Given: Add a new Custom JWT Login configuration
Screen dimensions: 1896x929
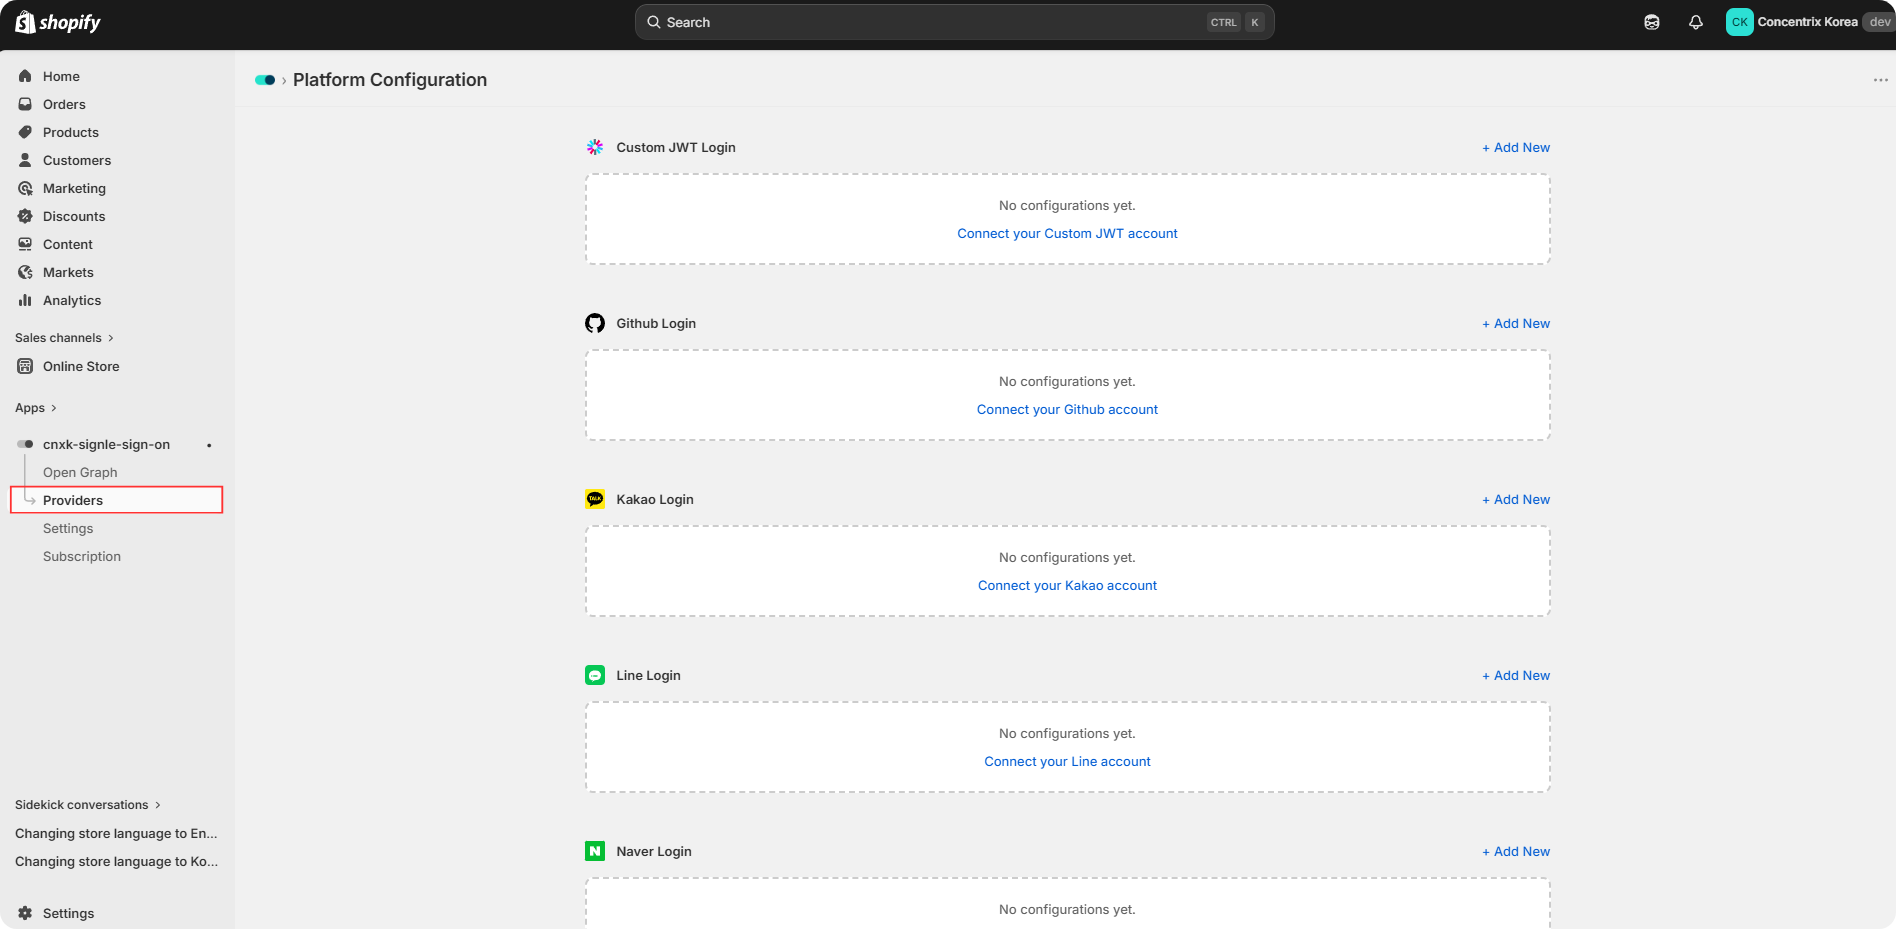Looking at the screenshot, I should (1516, 147).
